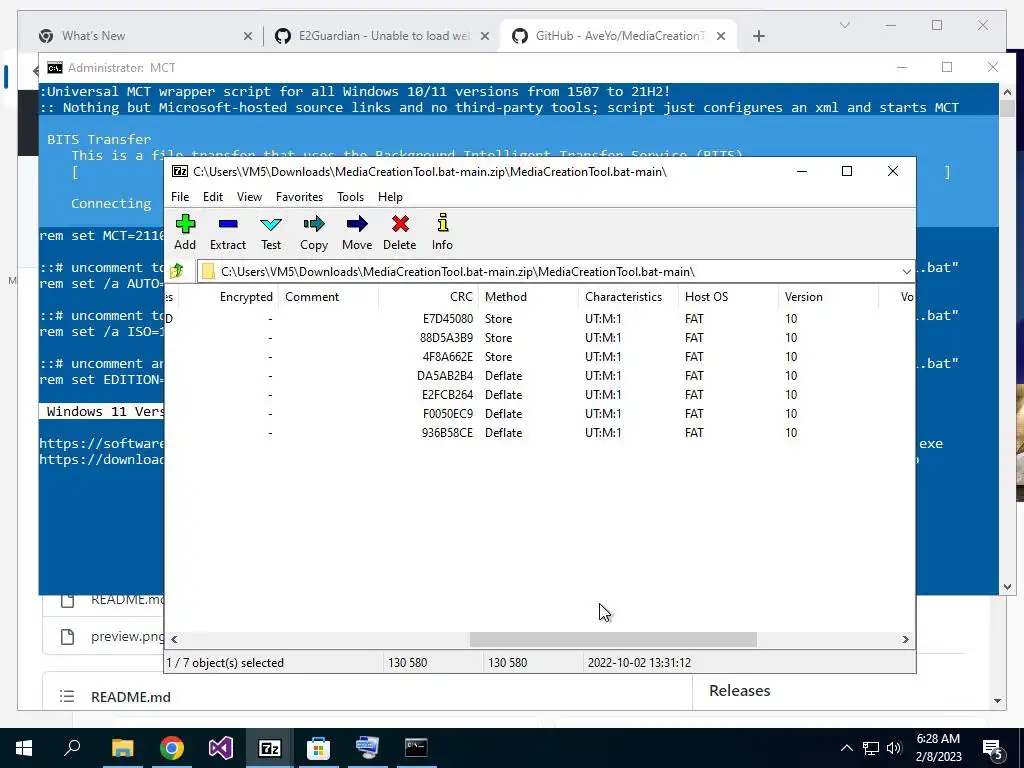Open the Favorites menu

click(x=299, y=197)
